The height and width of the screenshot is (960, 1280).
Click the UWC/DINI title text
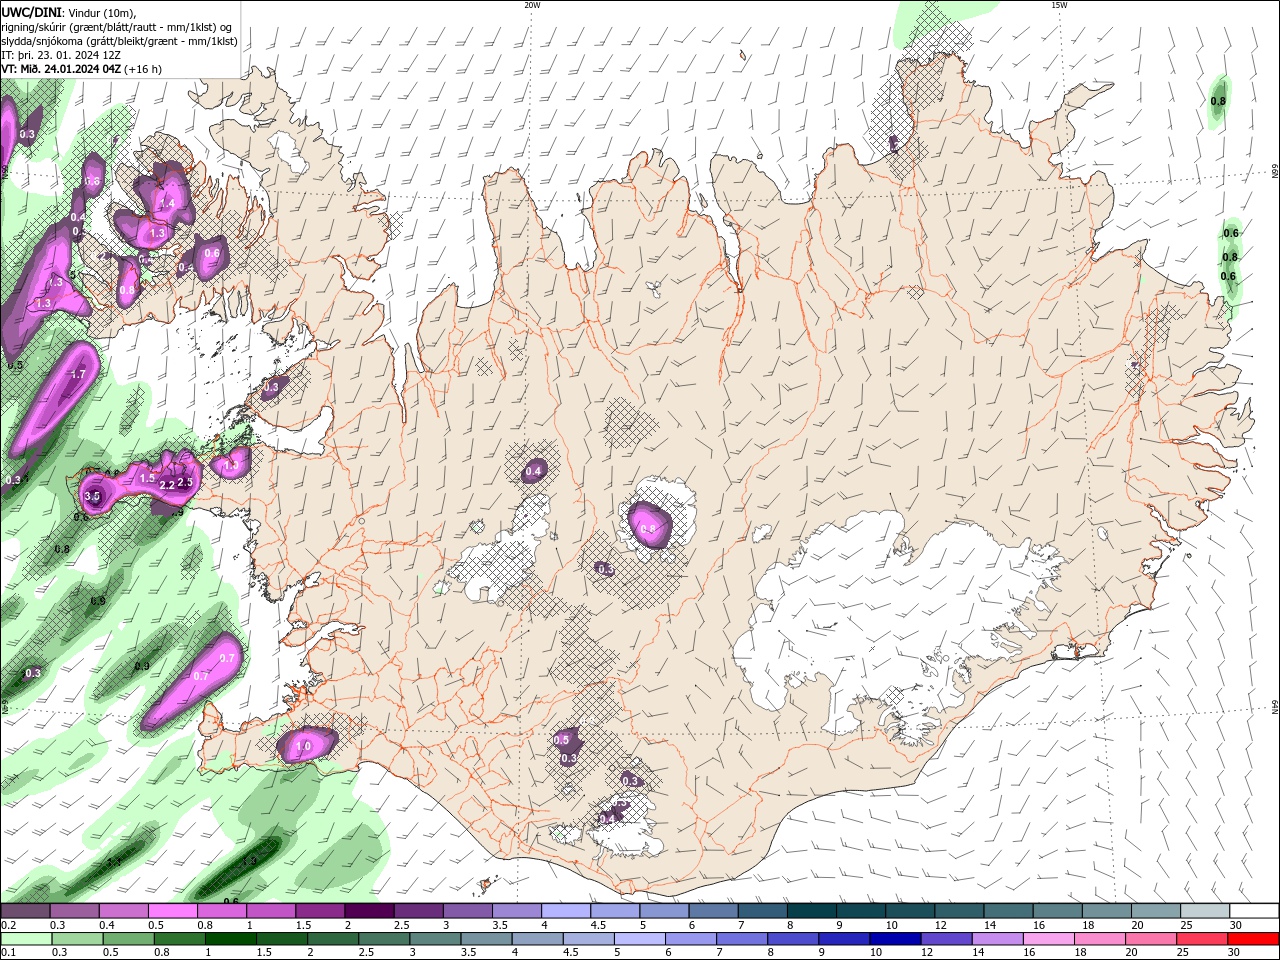click(x=33, y=12)
